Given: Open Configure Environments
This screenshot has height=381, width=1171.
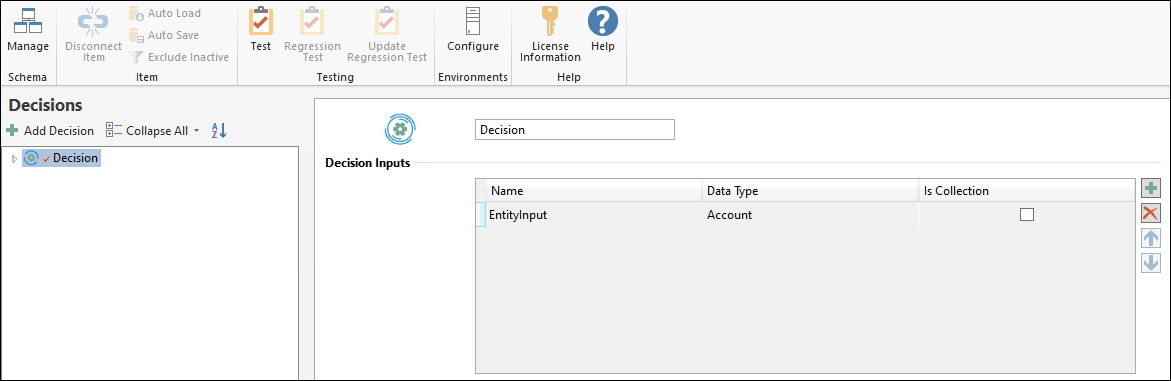Looking at the screenshot, I should click(473, 31).
